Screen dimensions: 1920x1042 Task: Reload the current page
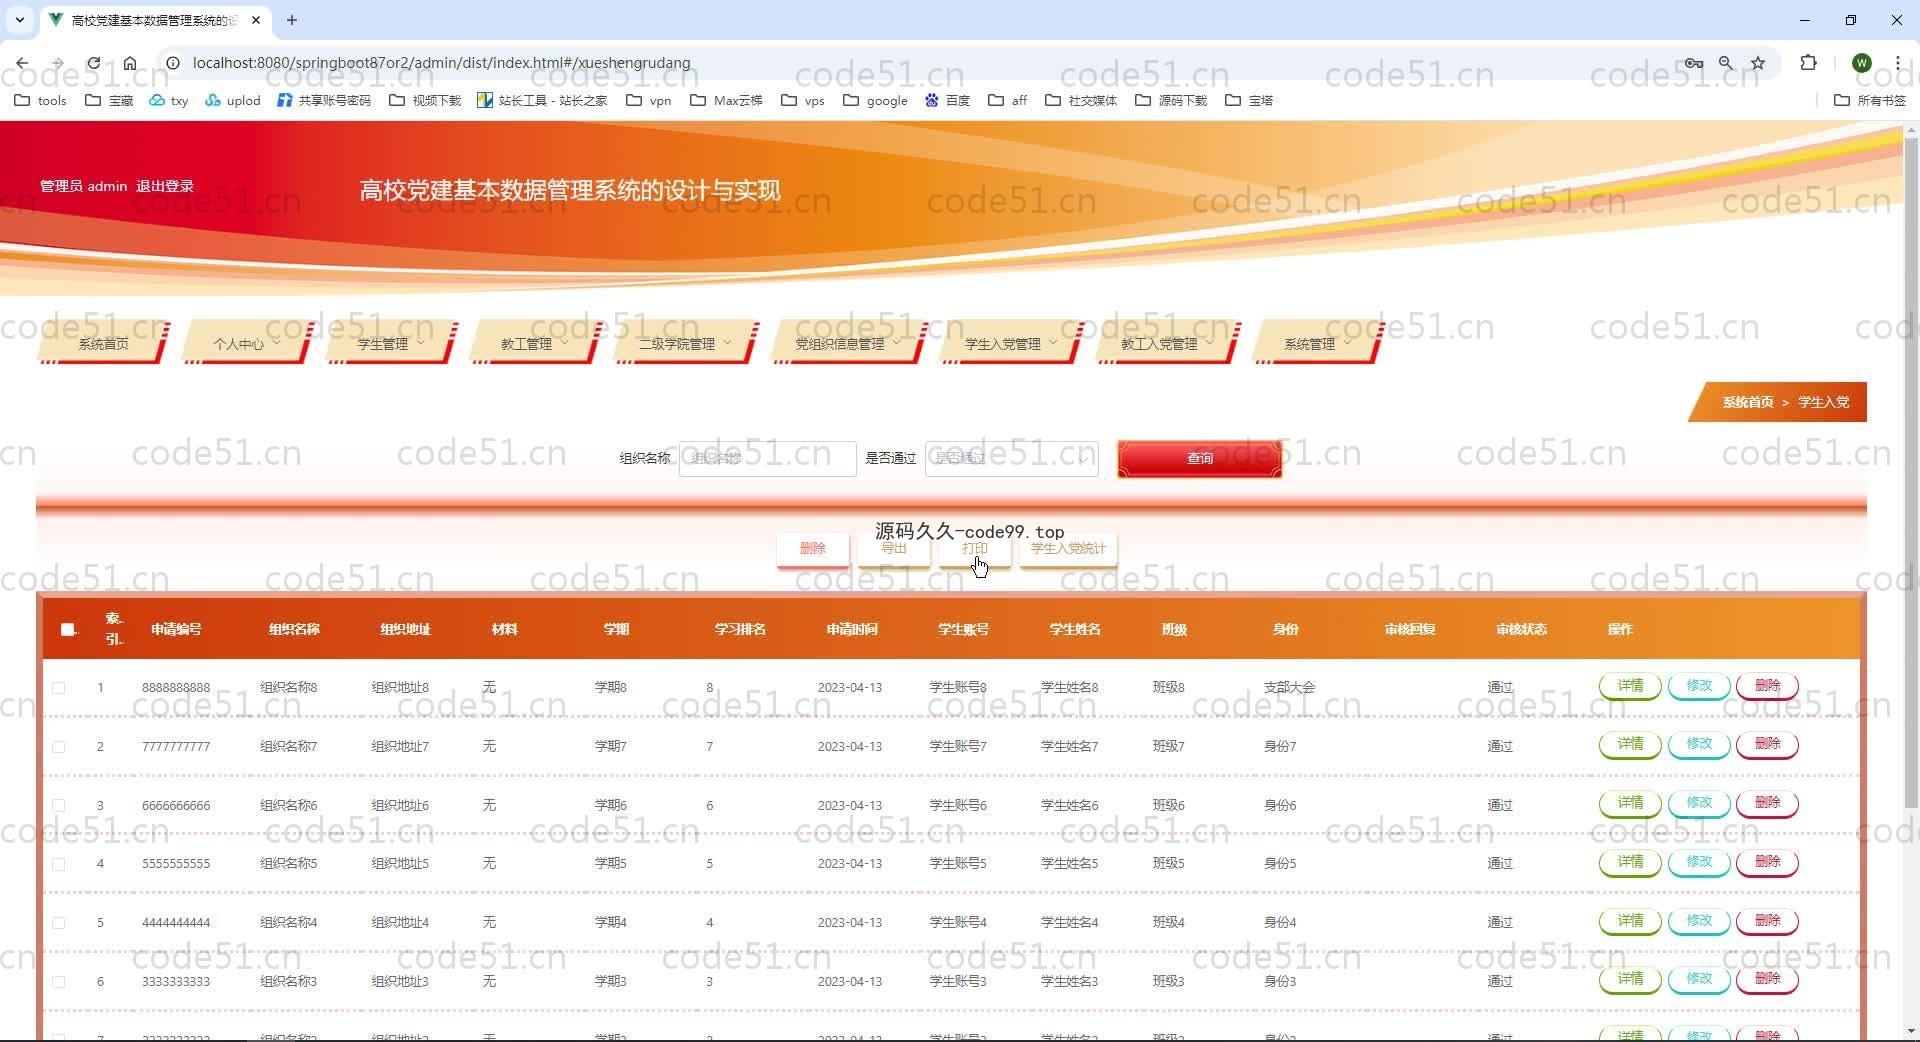tap(93, 63)
